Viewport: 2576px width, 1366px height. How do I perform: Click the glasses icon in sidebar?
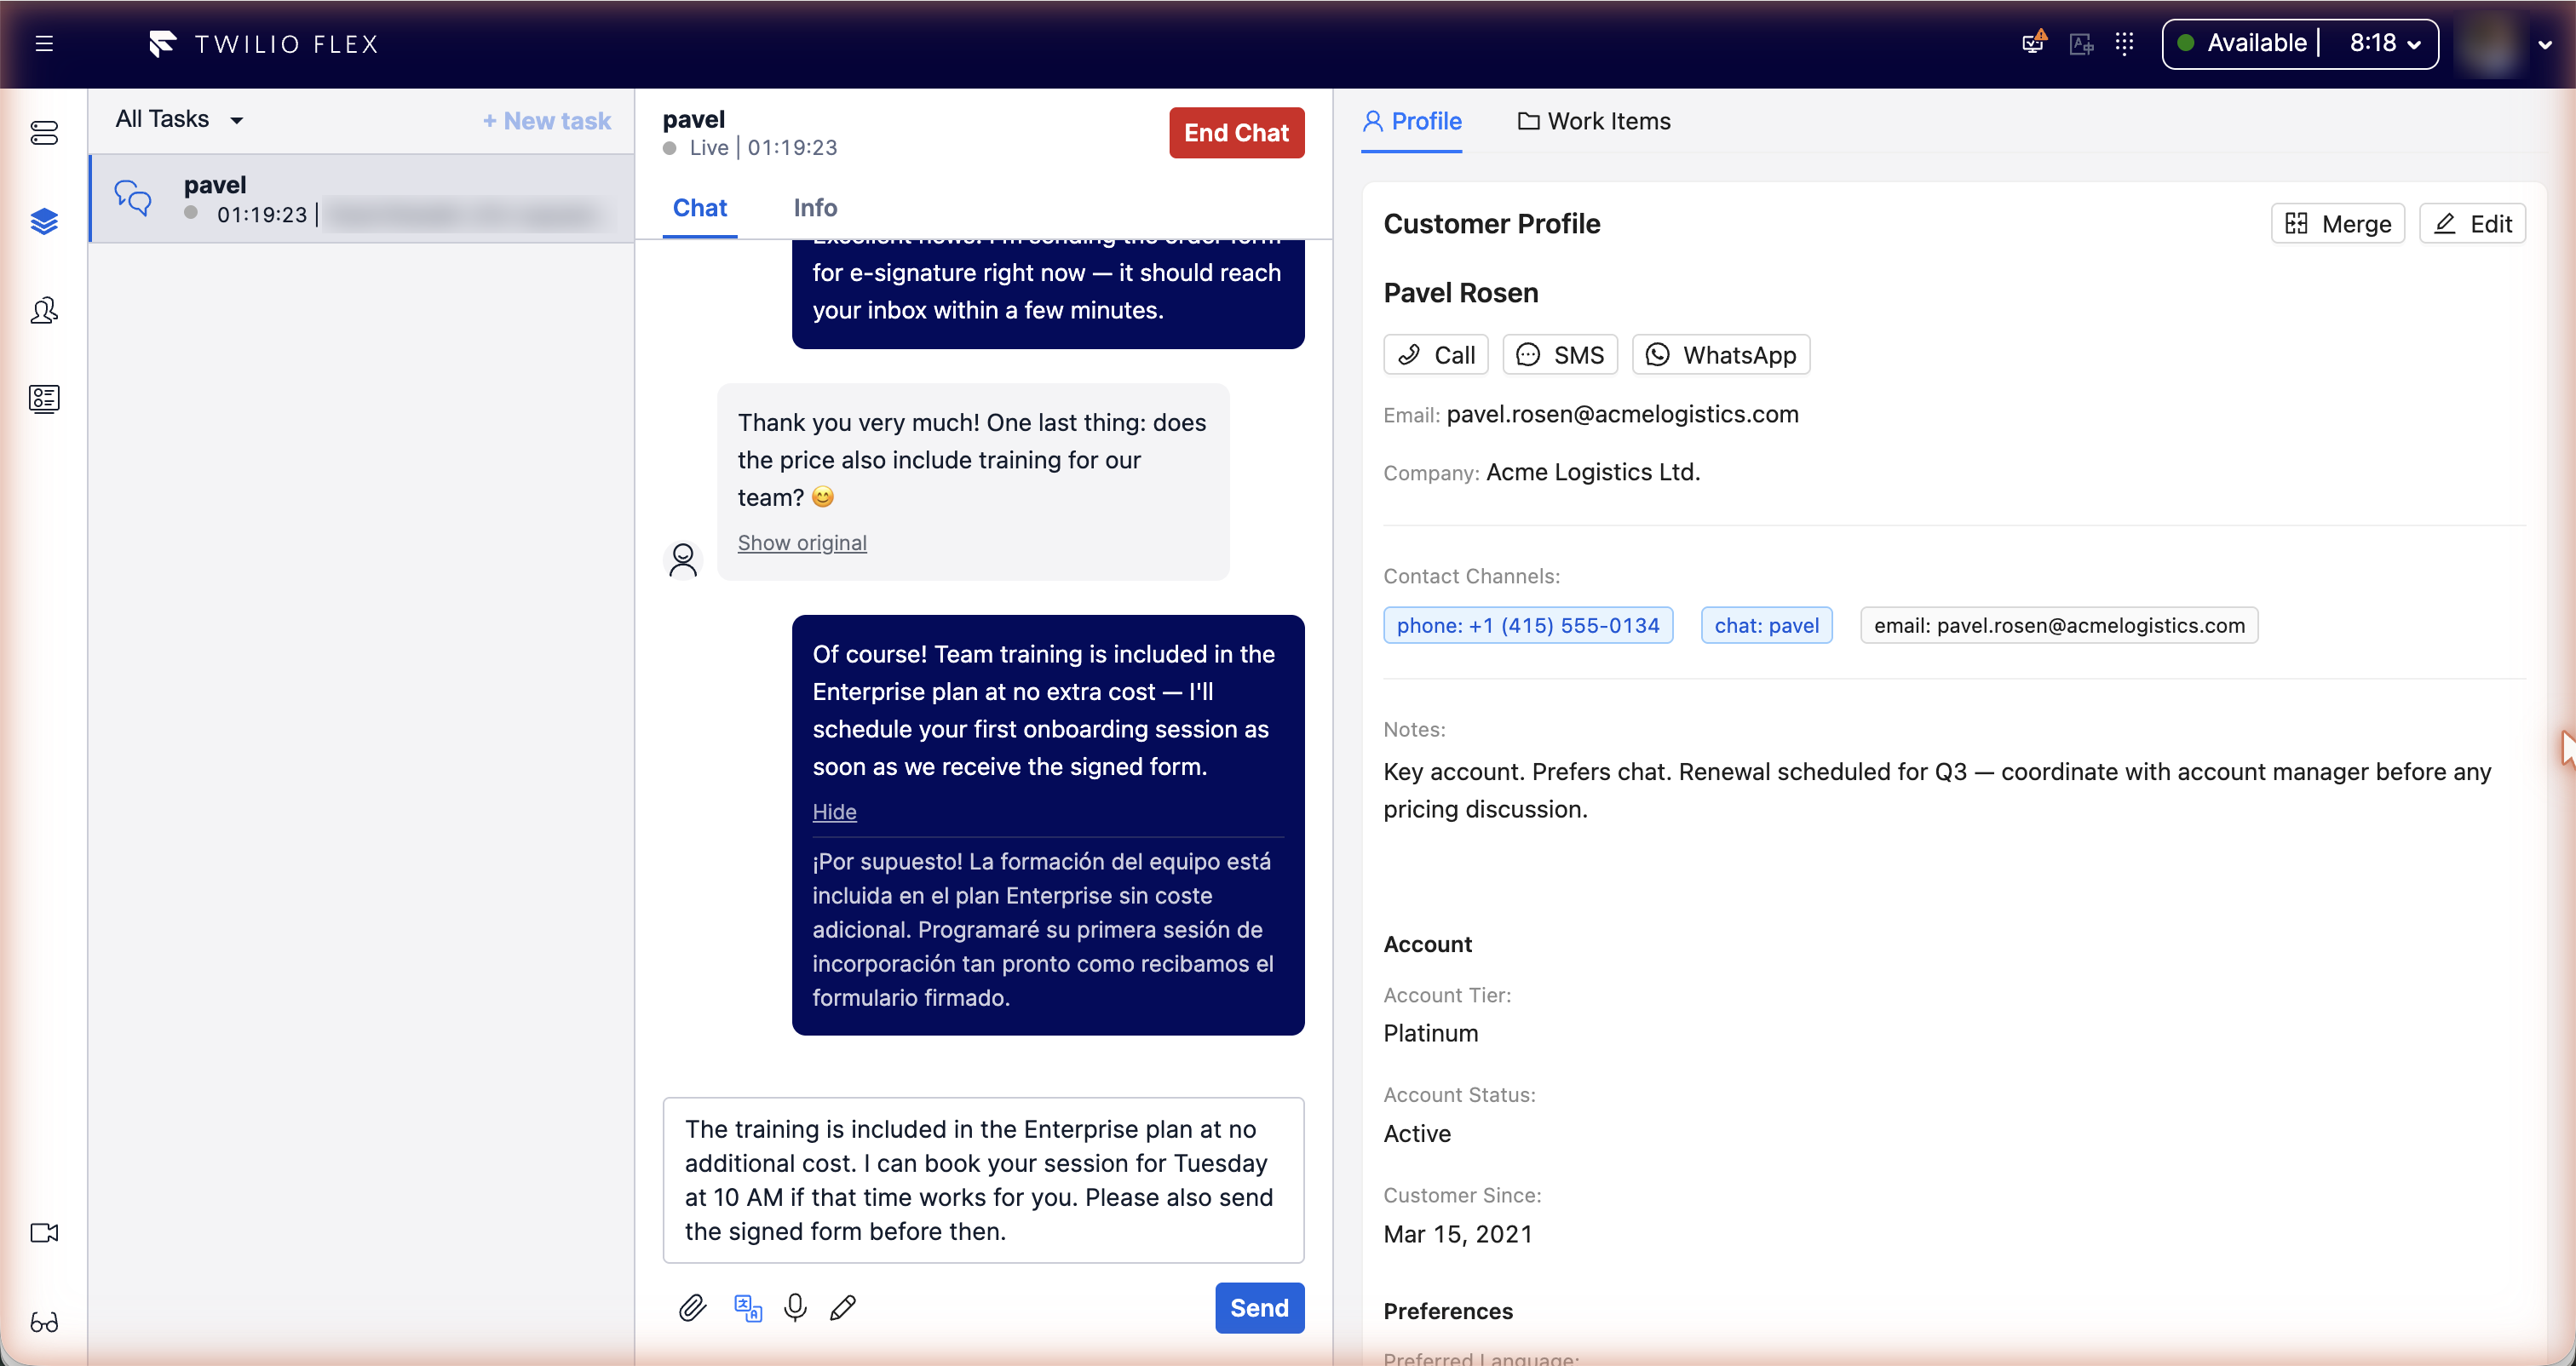[44, 1322]
